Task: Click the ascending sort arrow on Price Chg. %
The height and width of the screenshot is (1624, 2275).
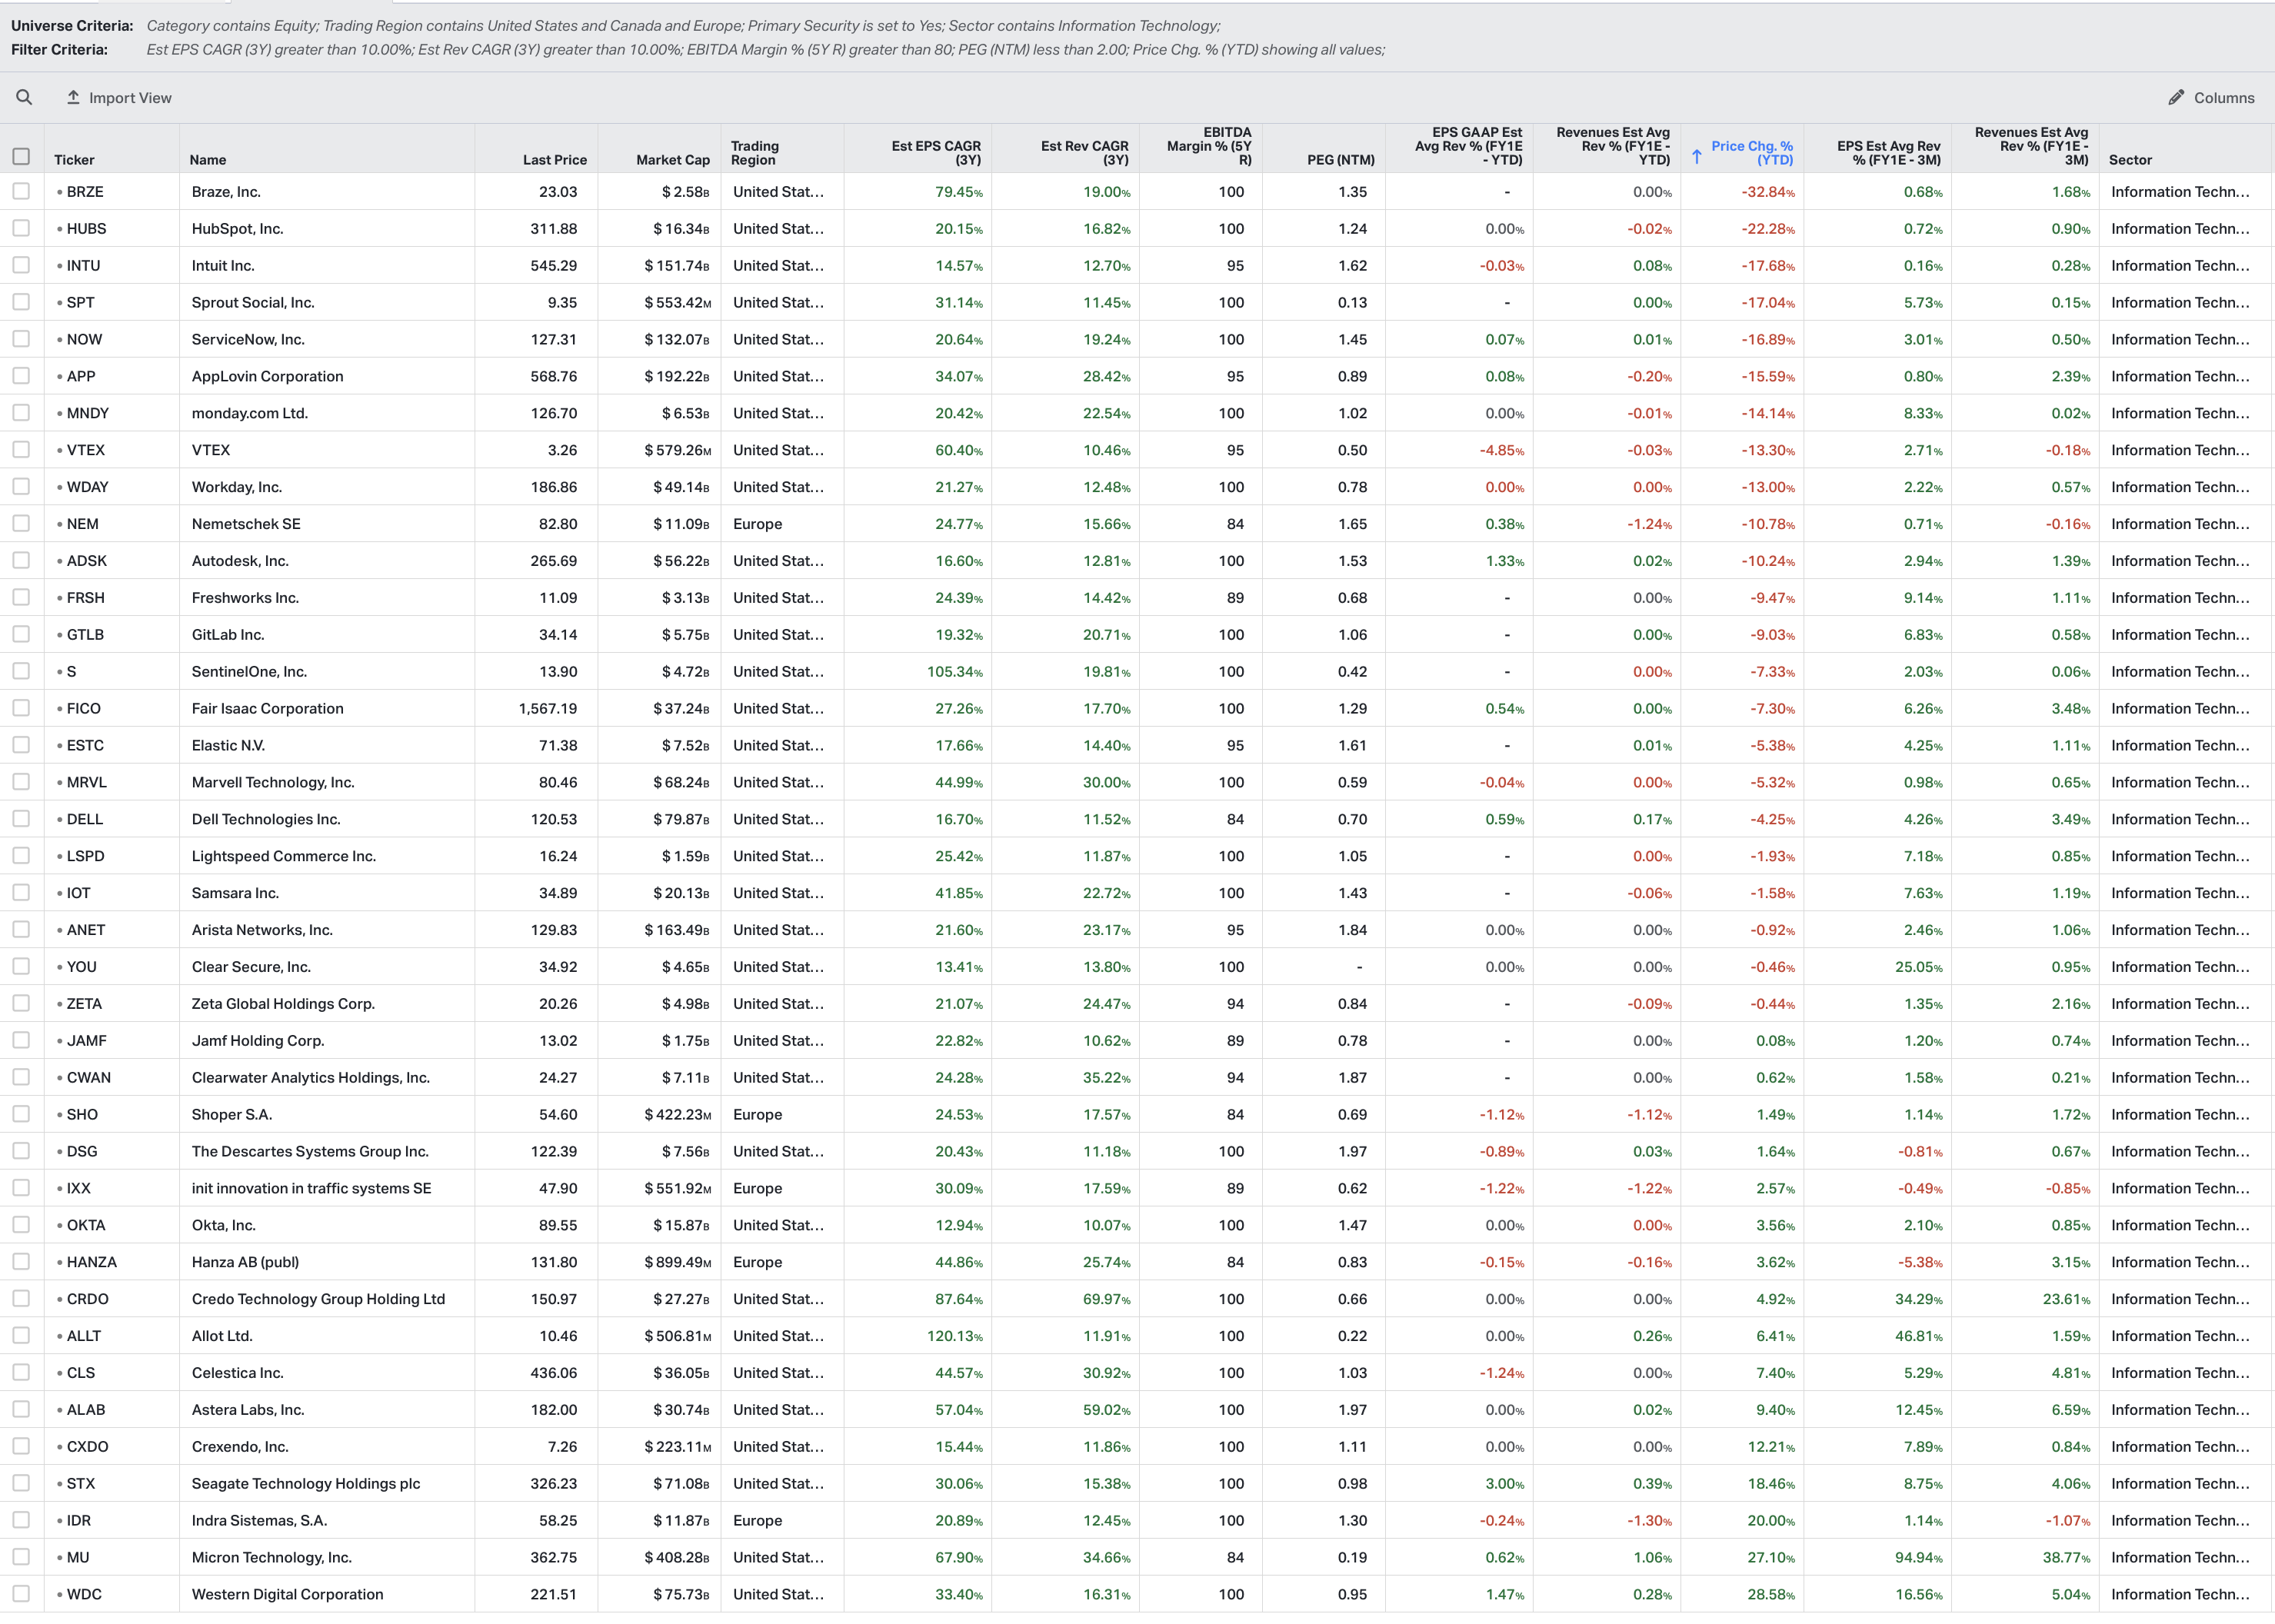Action: click(x=1697, y=156)
